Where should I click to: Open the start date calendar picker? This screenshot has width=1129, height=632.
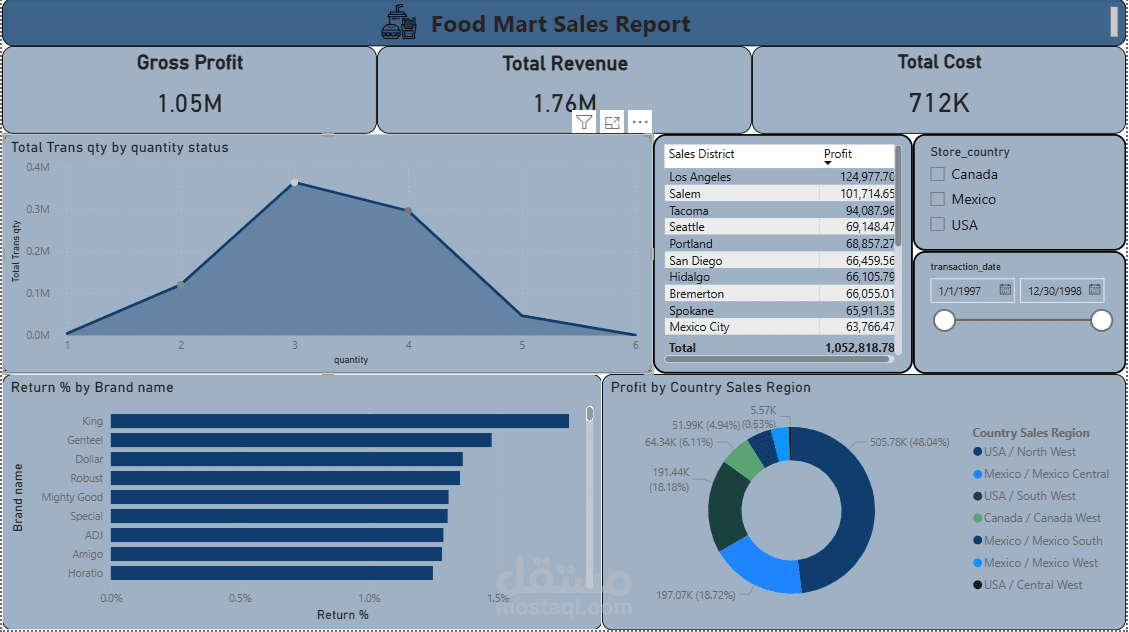click(1005, 290)
